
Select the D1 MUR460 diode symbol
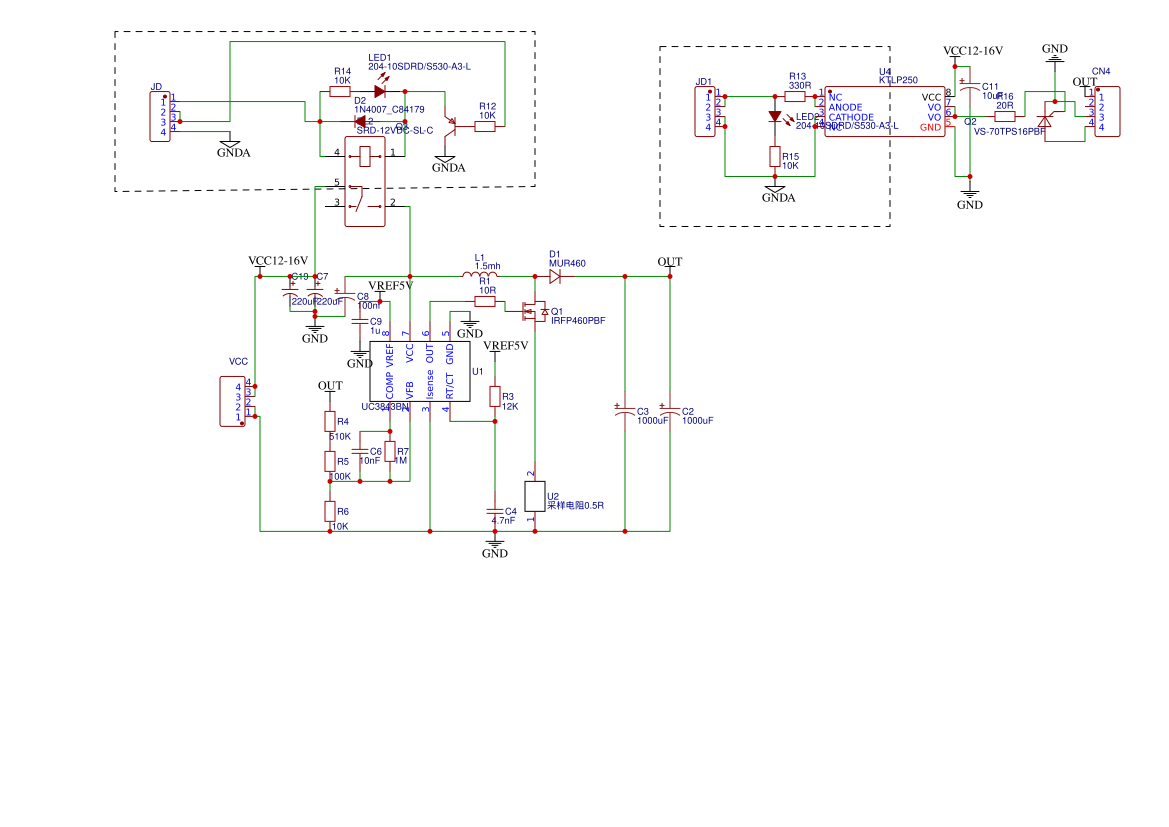tap(555, 276)
